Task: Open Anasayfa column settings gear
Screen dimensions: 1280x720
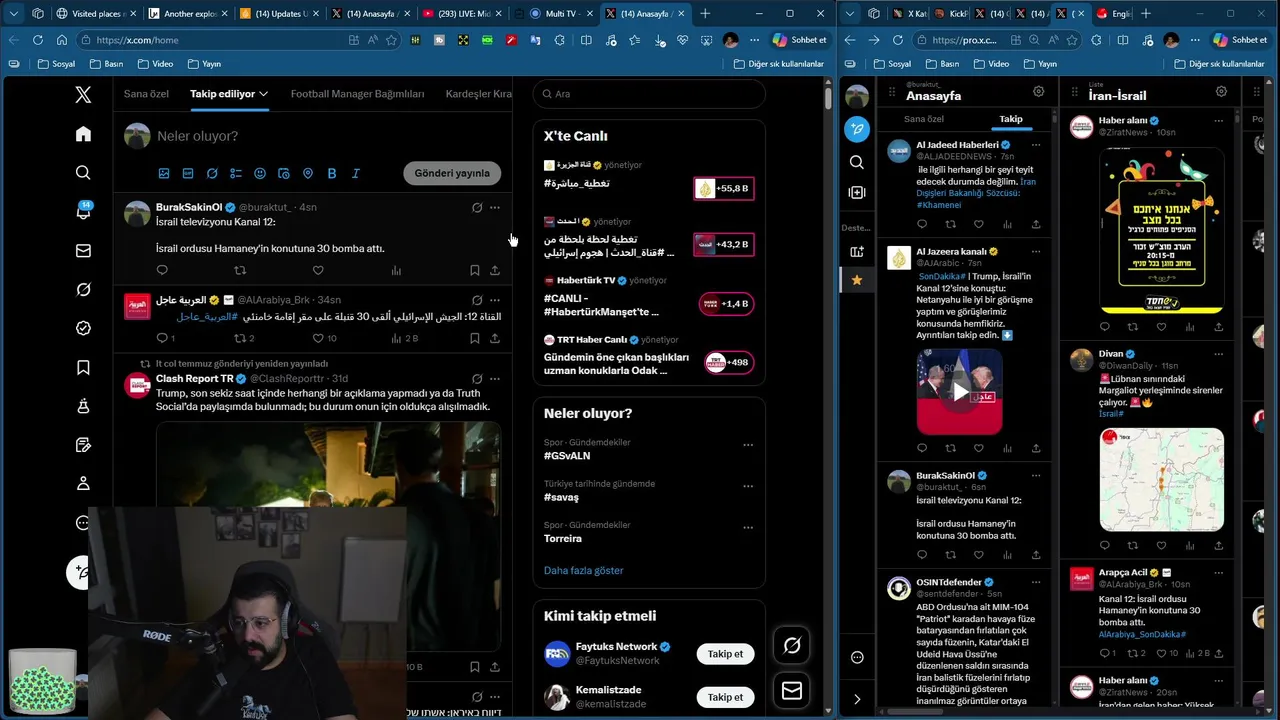Action: click(1039, 91)
